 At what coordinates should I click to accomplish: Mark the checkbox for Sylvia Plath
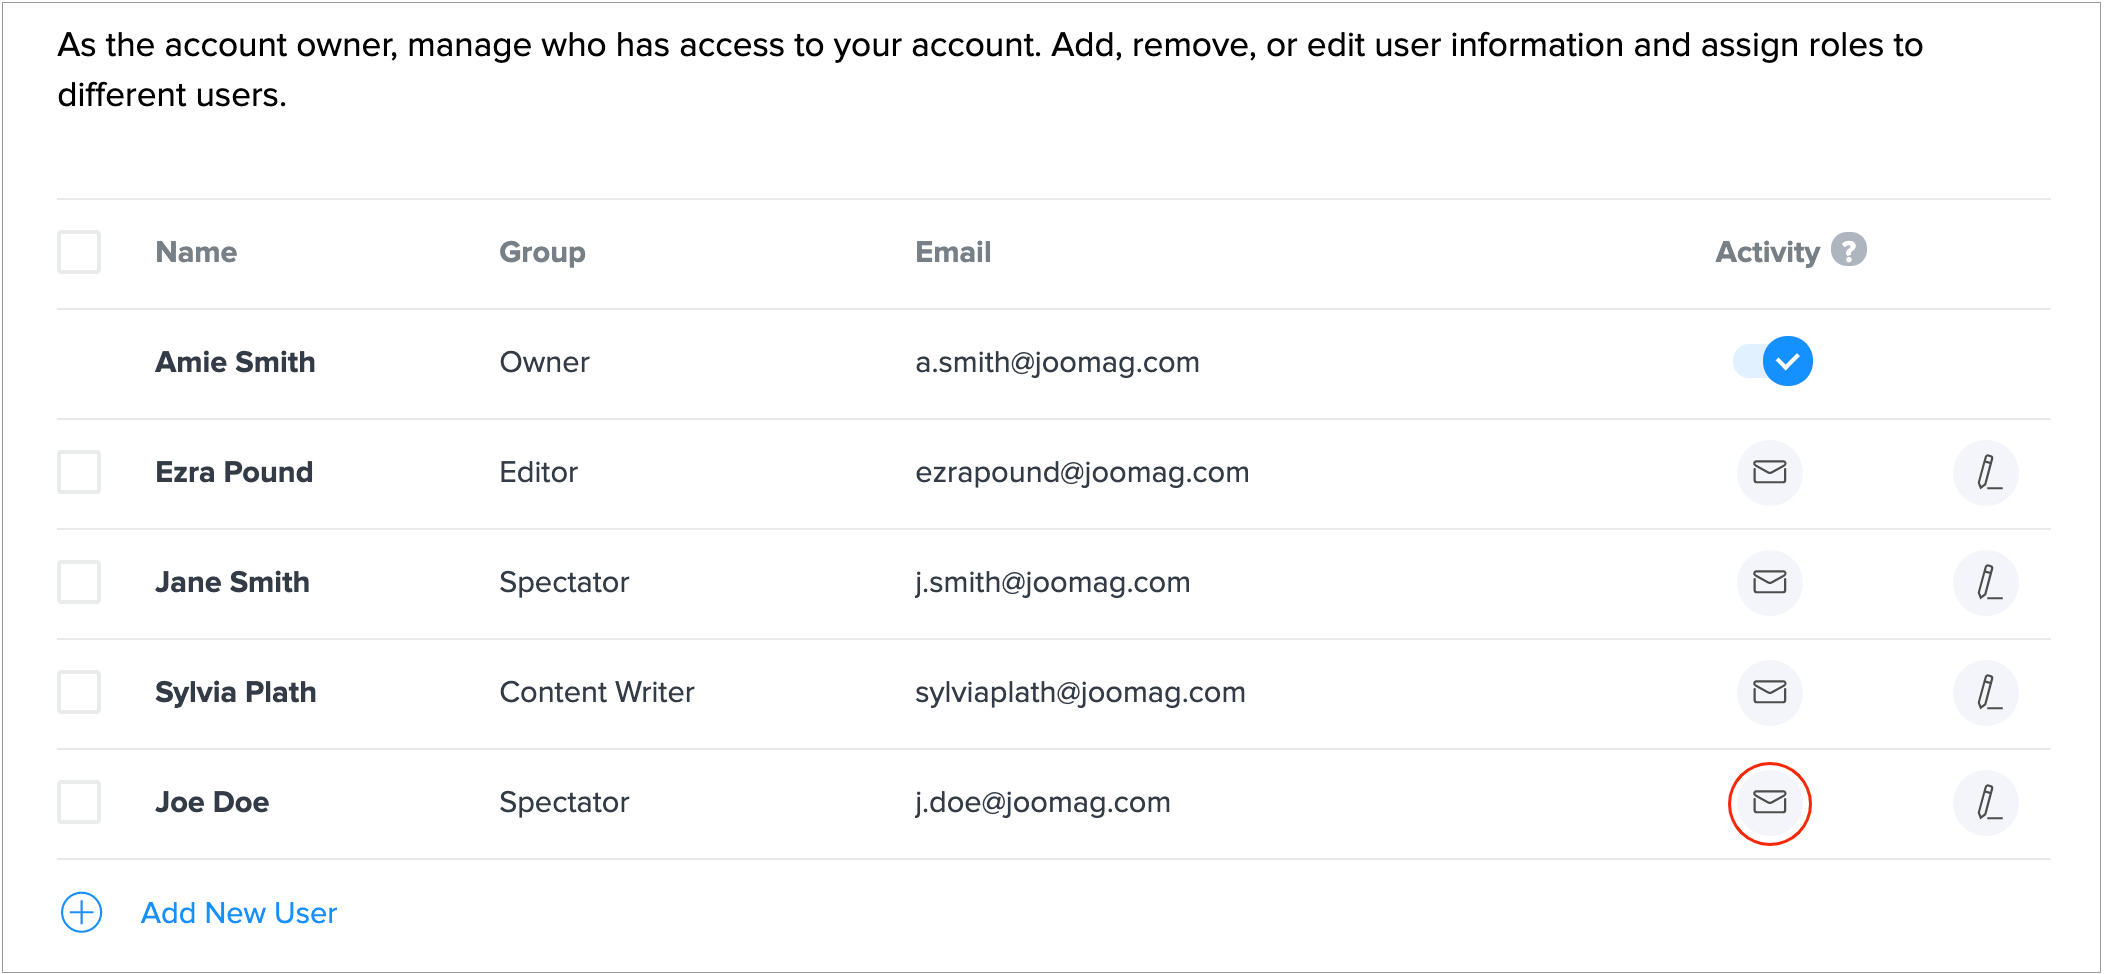[79, 692]
